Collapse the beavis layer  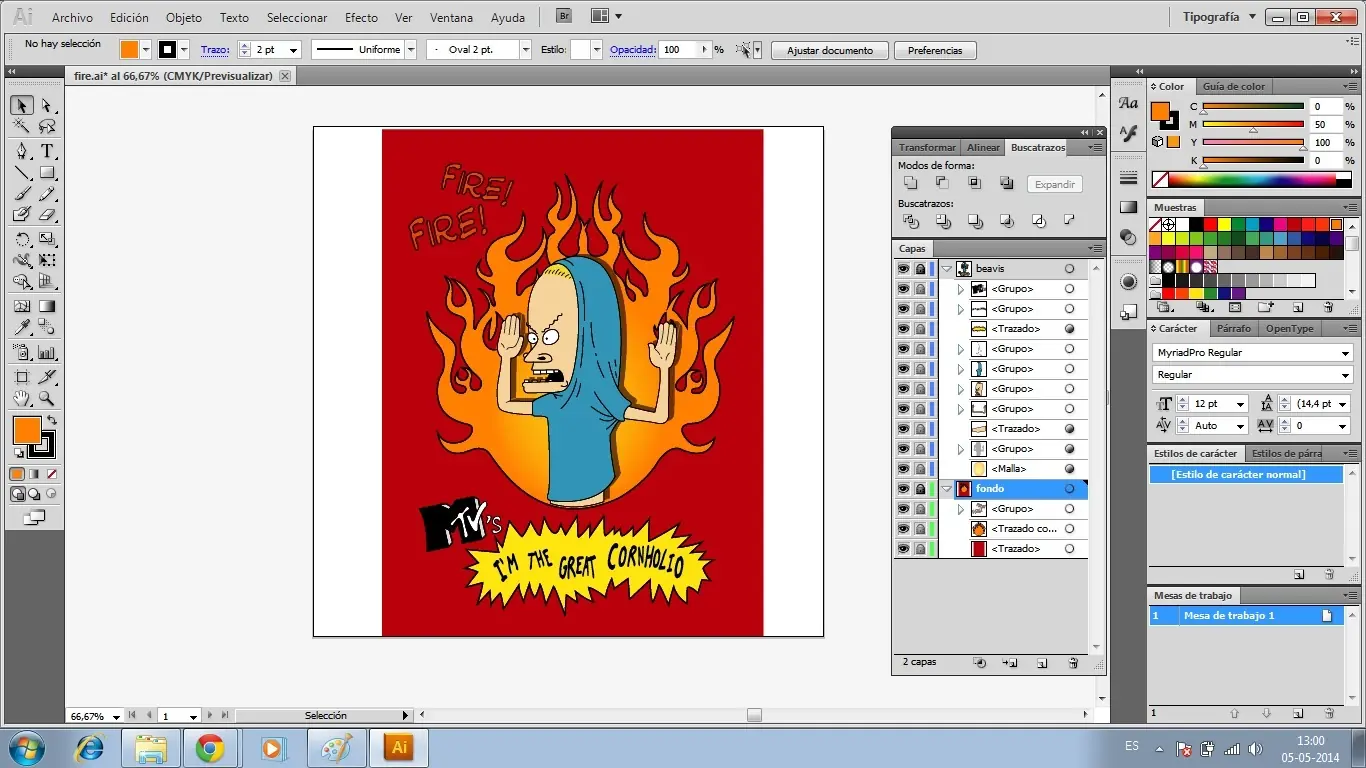point(946,269)
